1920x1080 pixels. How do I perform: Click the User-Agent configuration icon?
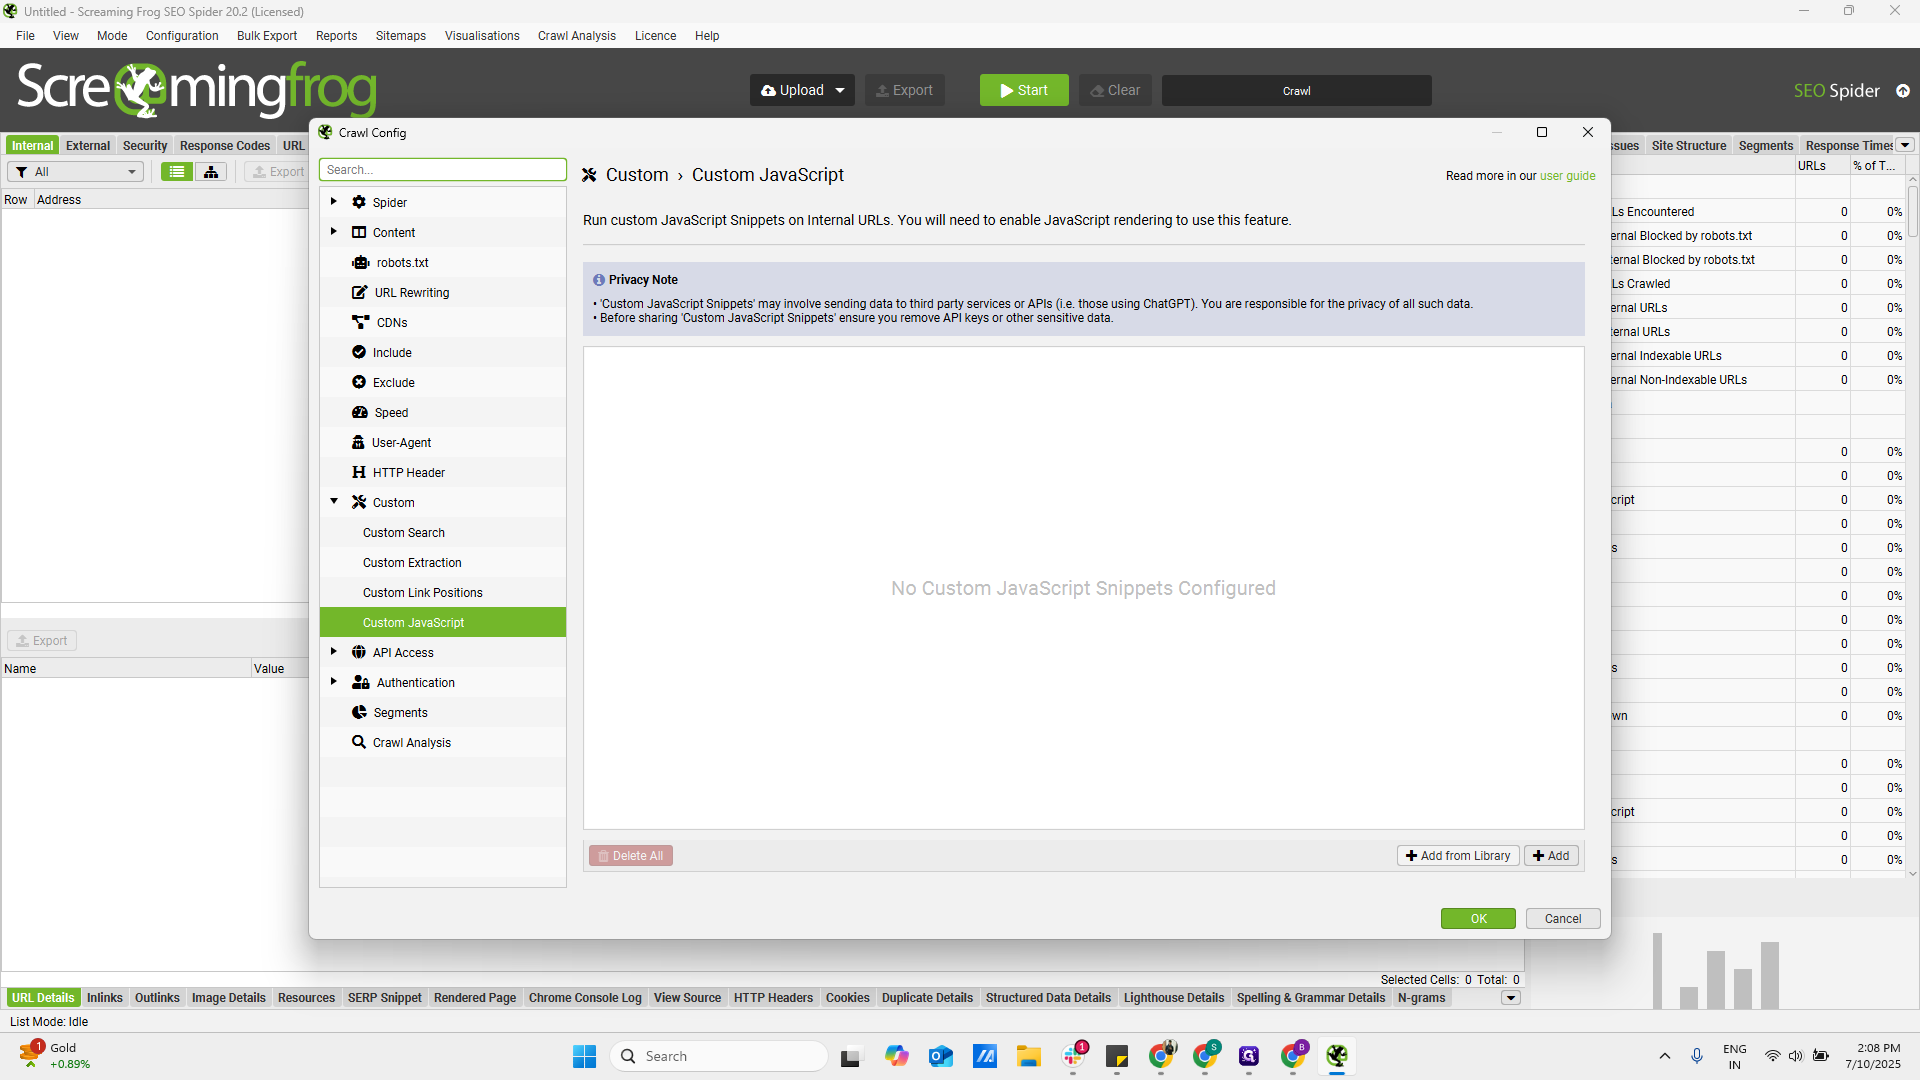click(x=358, y=442)
